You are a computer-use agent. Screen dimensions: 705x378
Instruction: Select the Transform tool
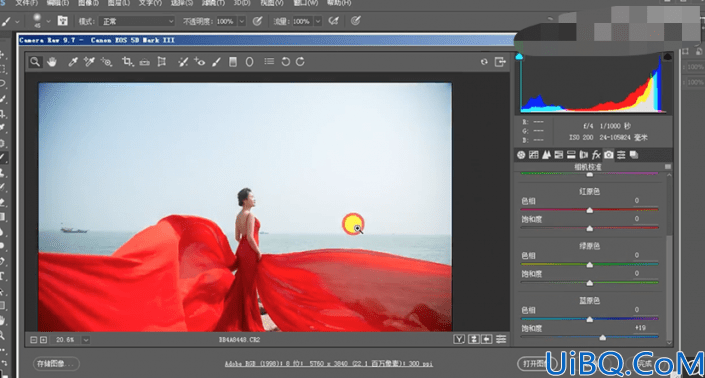point(161,62)
